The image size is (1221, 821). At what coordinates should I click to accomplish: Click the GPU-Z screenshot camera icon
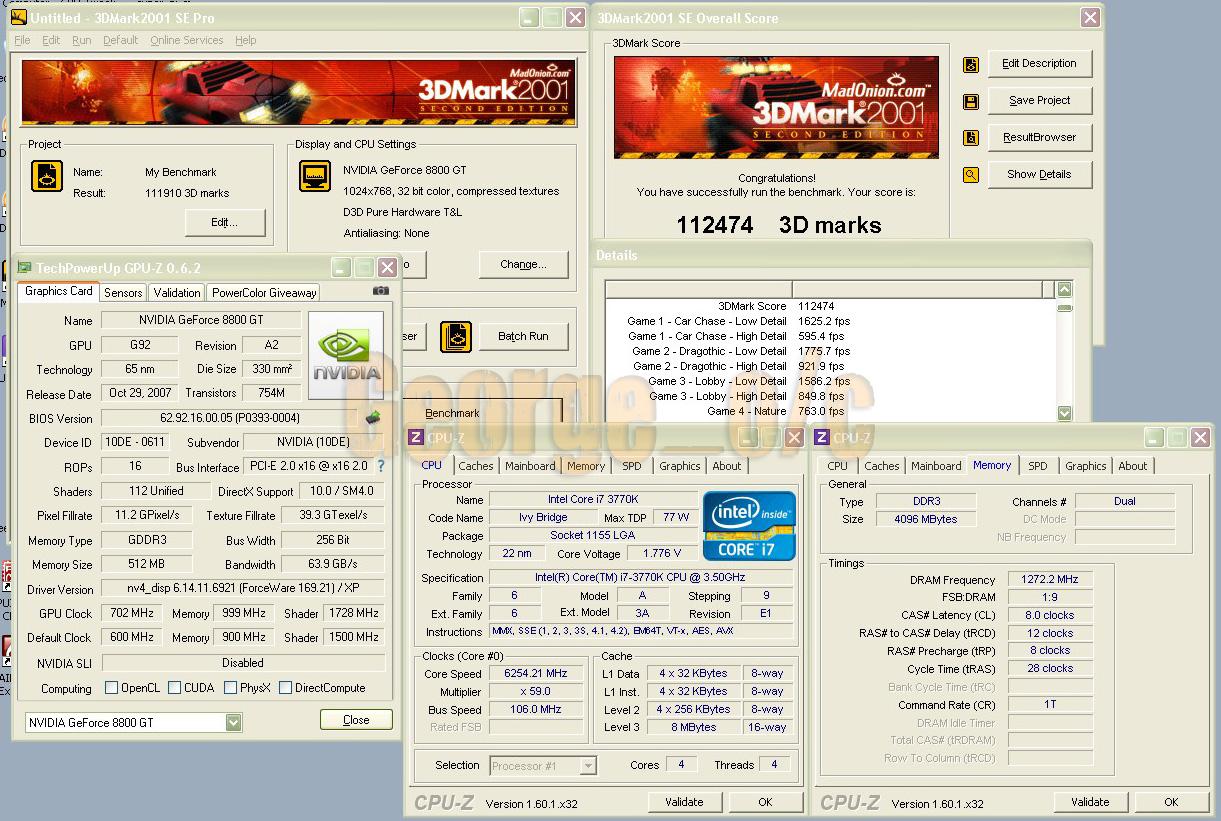[381, 291]
